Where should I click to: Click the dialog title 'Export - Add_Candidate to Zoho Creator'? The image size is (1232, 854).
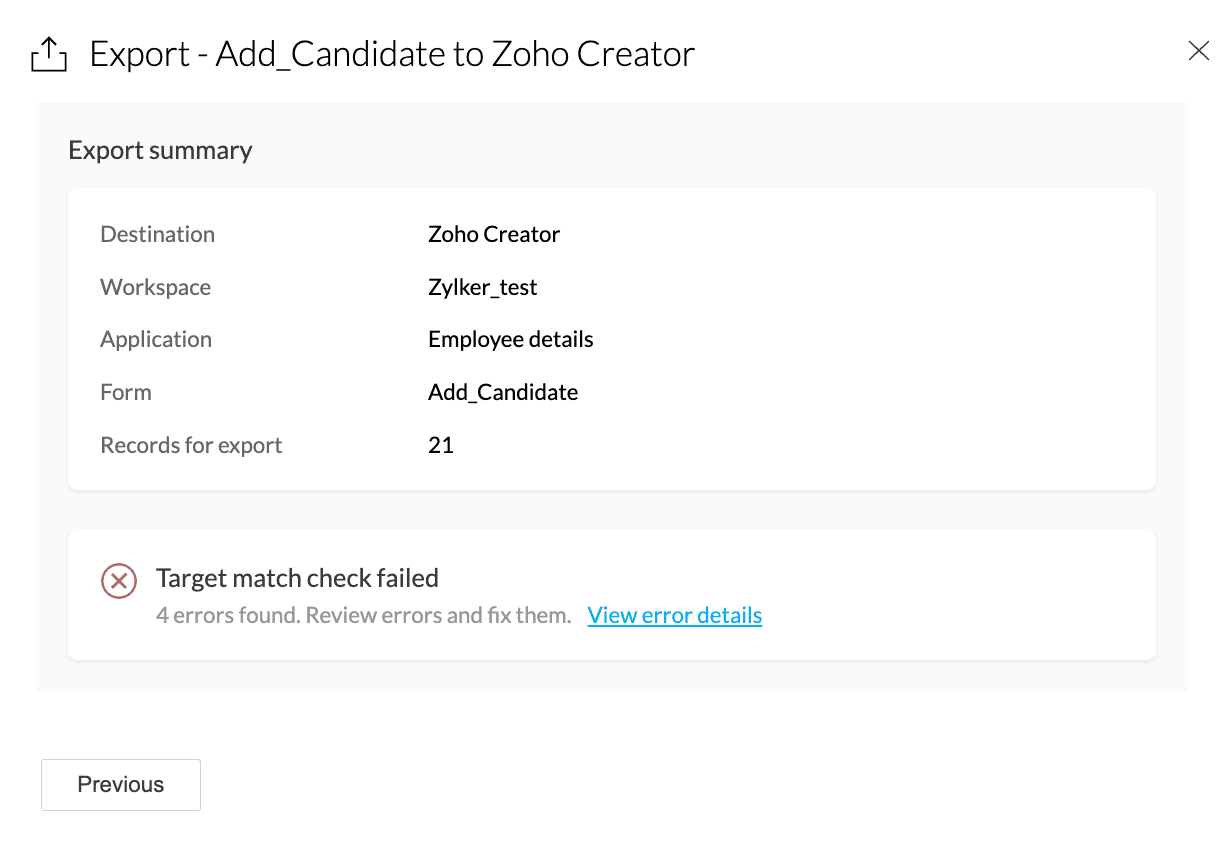tap(392, 54)
